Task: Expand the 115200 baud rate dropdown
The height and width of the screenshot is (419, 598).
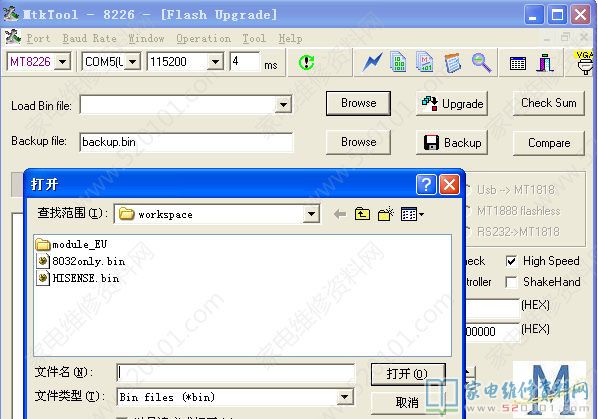Action: [215, 61]
